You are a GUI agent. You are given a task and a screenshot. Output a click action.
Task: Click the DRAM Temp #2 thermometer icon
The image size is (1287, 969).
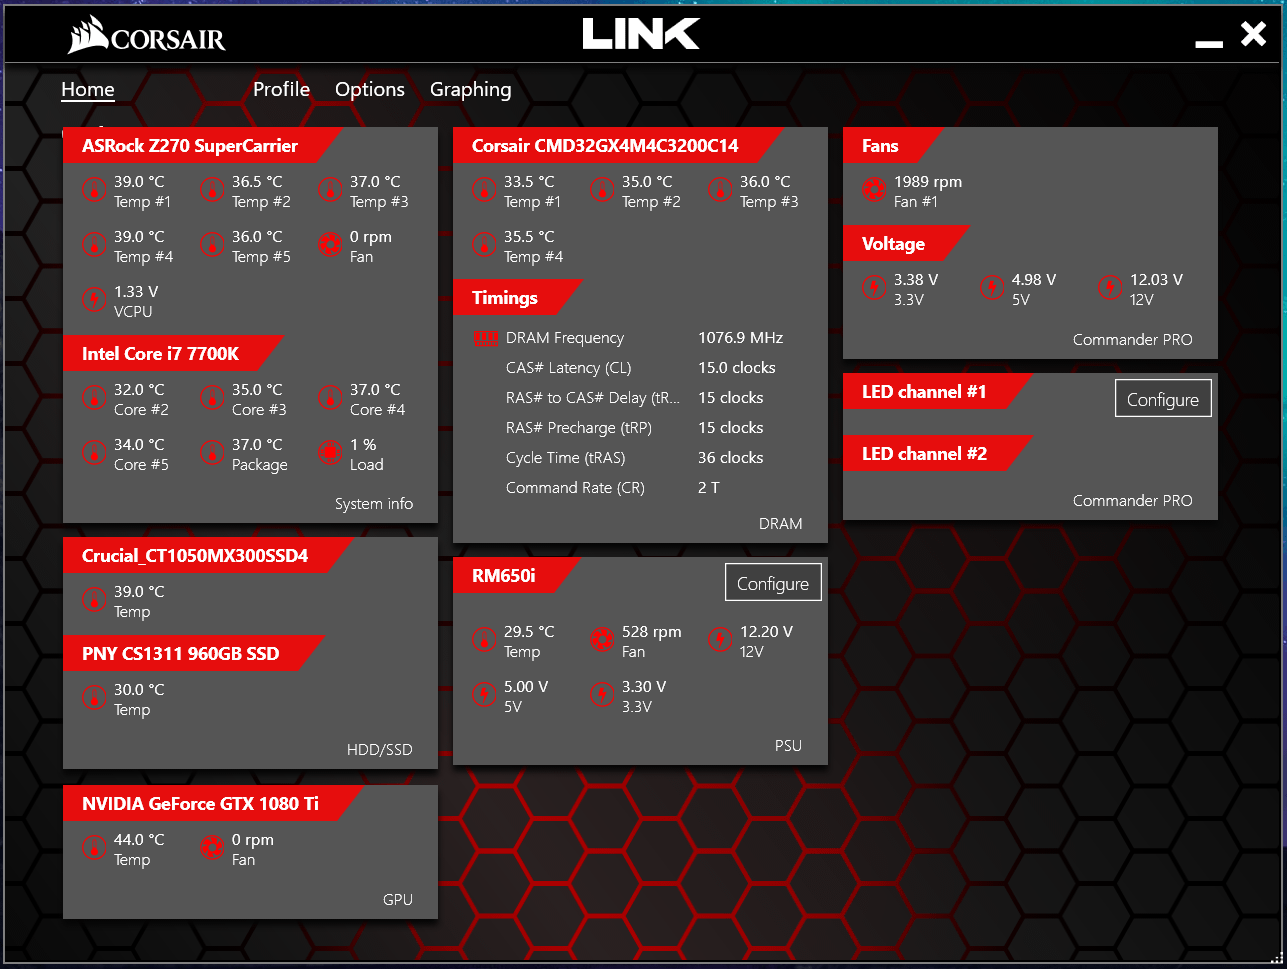click(602, 190)
